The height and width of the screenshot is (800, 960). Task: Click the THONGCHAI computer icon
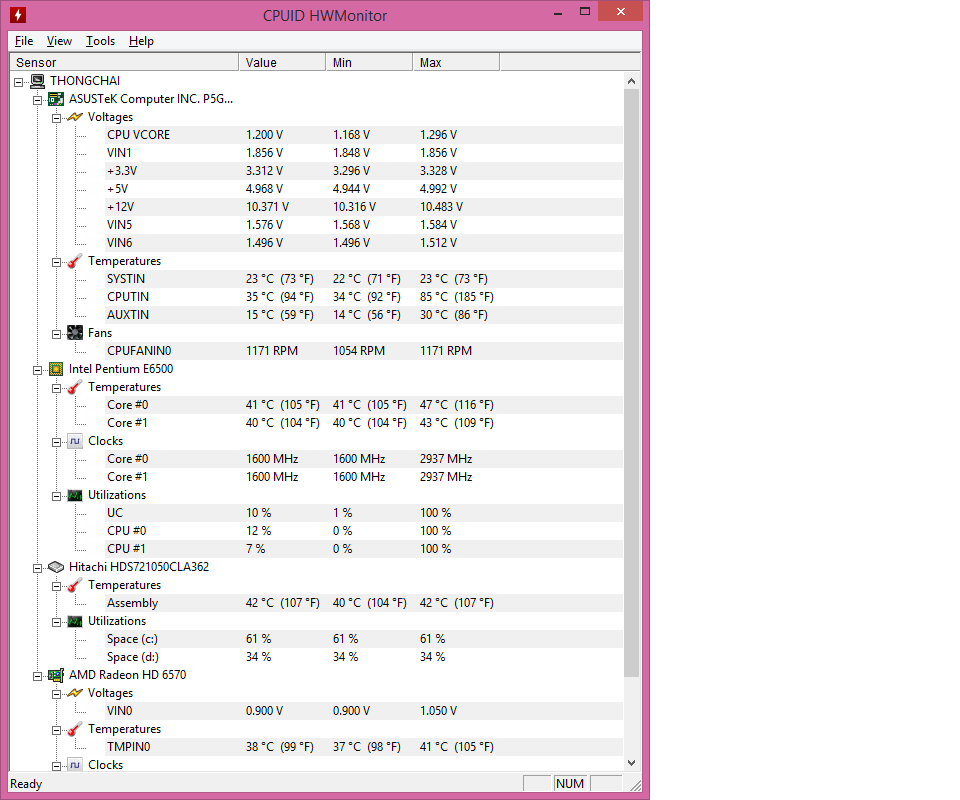[37, 81]
